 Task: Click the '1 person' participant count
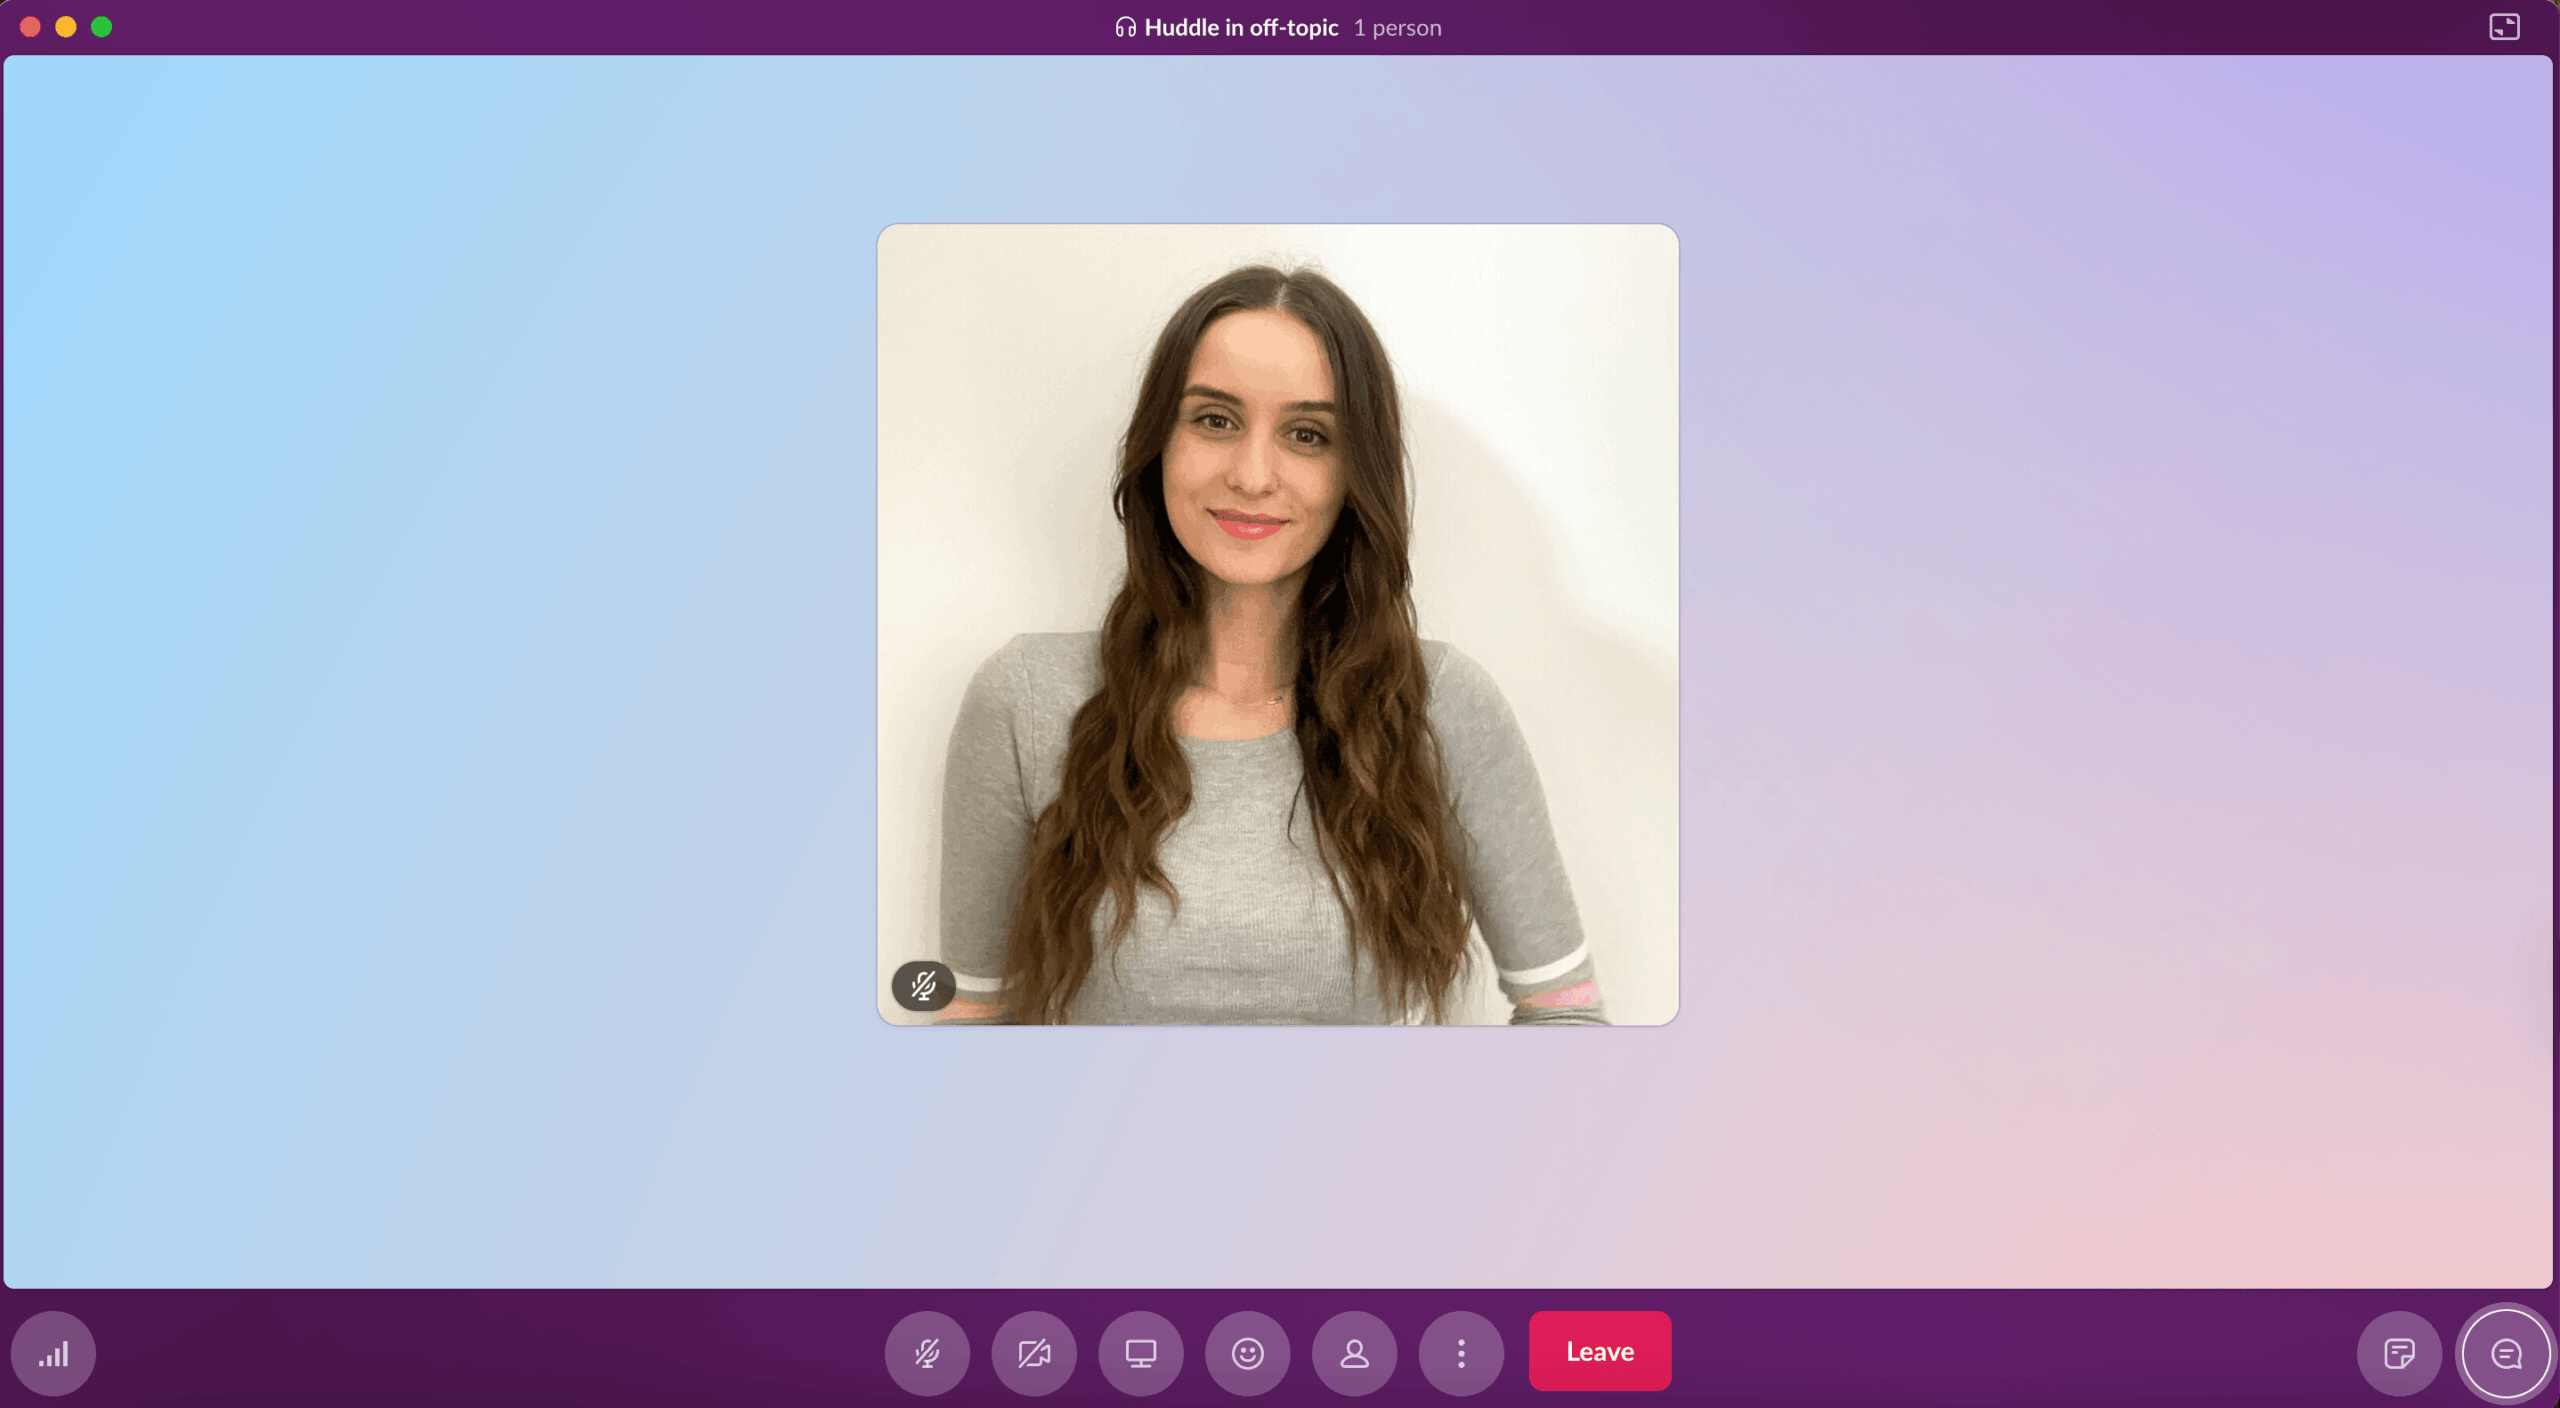(x=1397, y=28)
